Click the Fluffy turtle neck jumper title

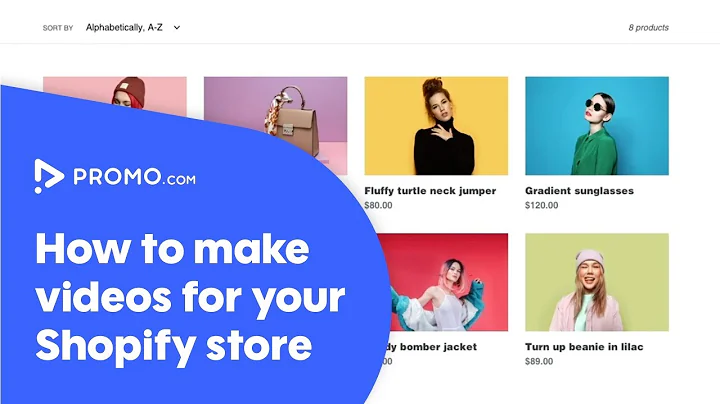pos(430,191)
